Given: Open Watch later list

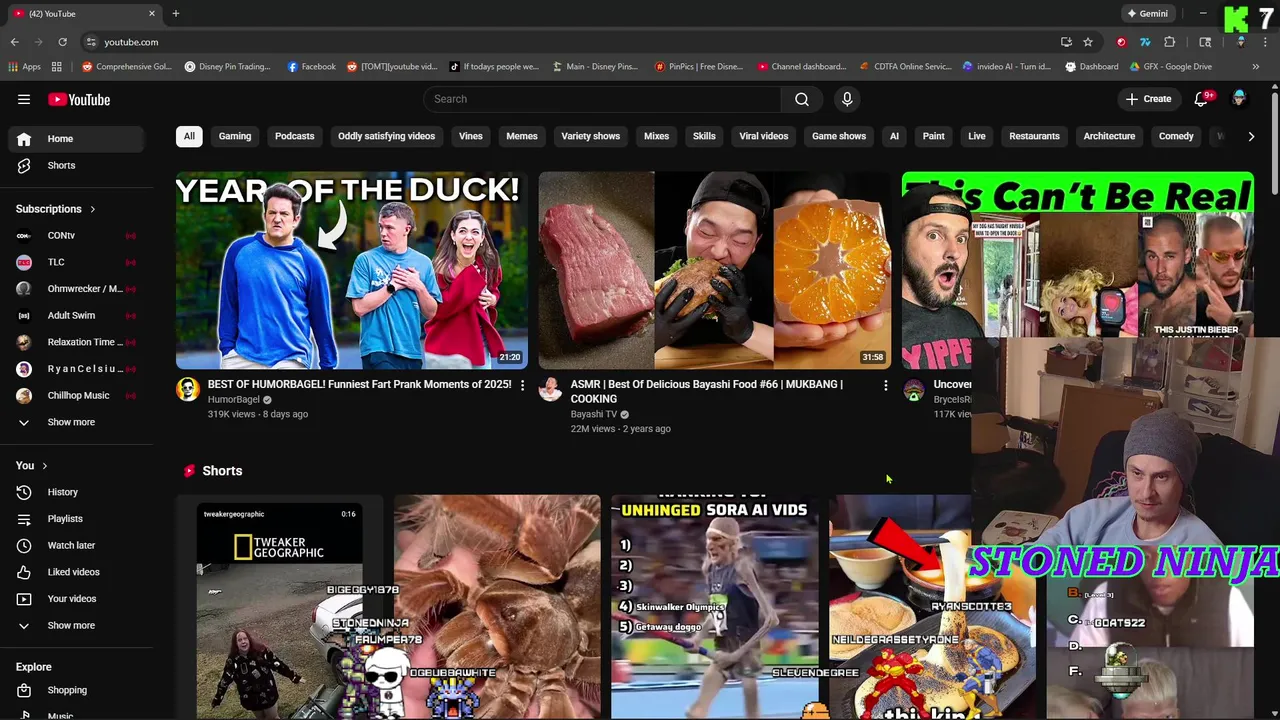Looking at the screenshot, I should [x=76, y=545].
